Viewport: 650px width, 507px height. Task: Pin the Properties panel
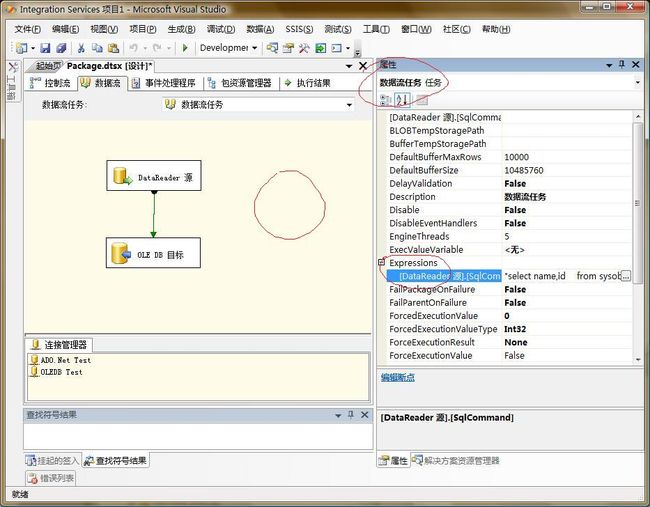622,65
